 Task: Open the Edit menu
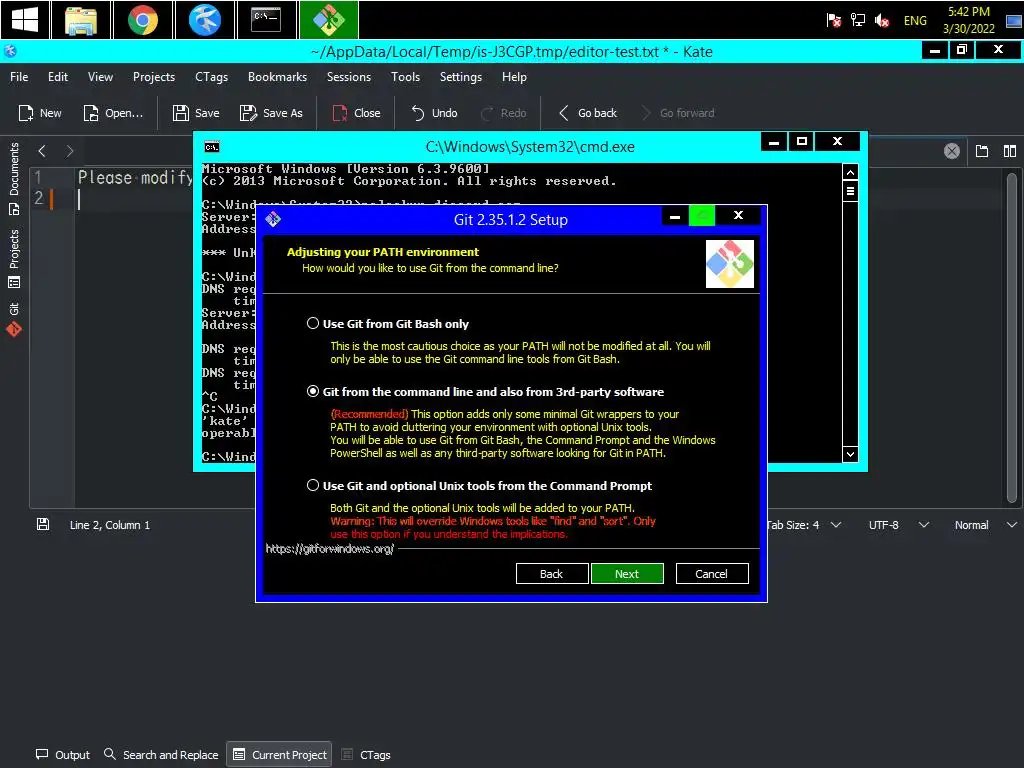point(57,76)
